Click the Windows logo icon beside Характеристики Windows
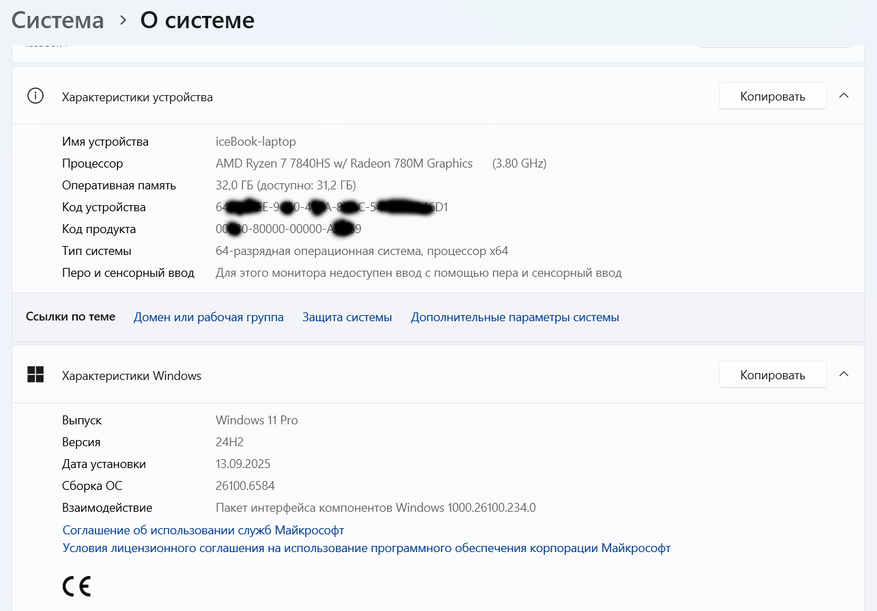This screenshot has width=877, height=611. pyautogui.click(x=35, y=375)
